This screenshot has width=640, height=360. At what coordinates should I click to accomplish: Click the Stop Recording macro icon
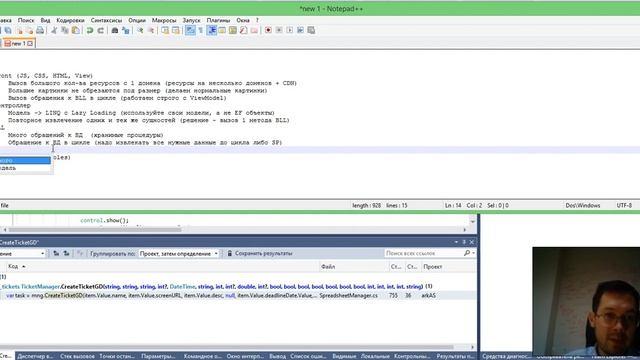coord(279,30)
